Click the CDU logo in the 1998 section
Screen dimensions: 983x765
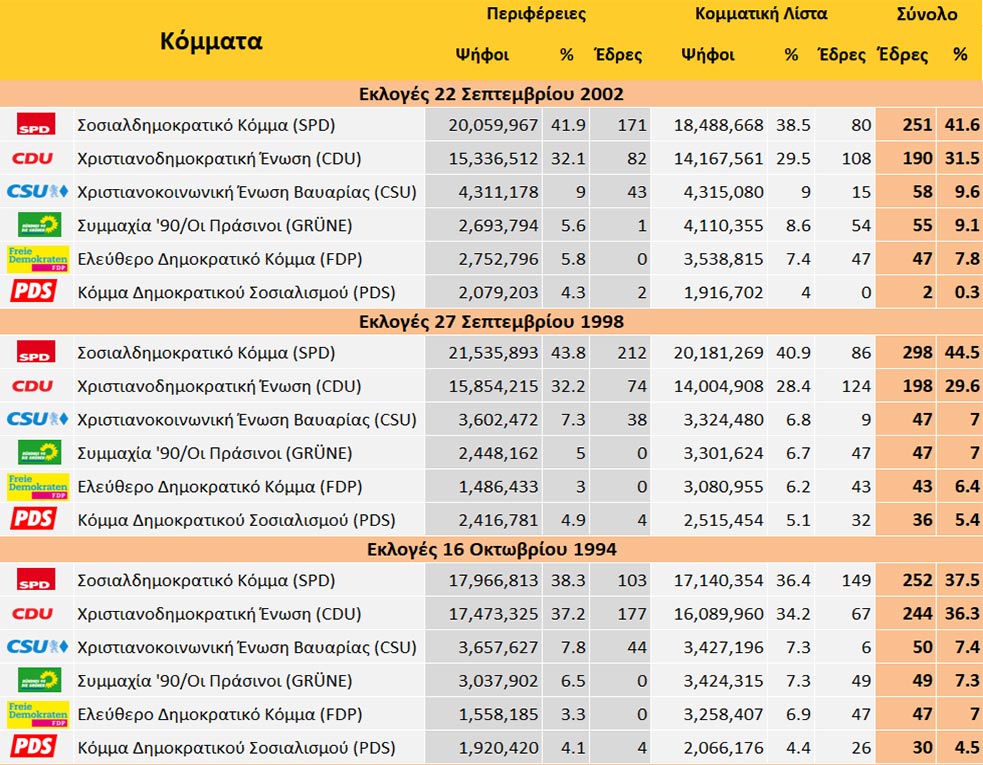33,386
